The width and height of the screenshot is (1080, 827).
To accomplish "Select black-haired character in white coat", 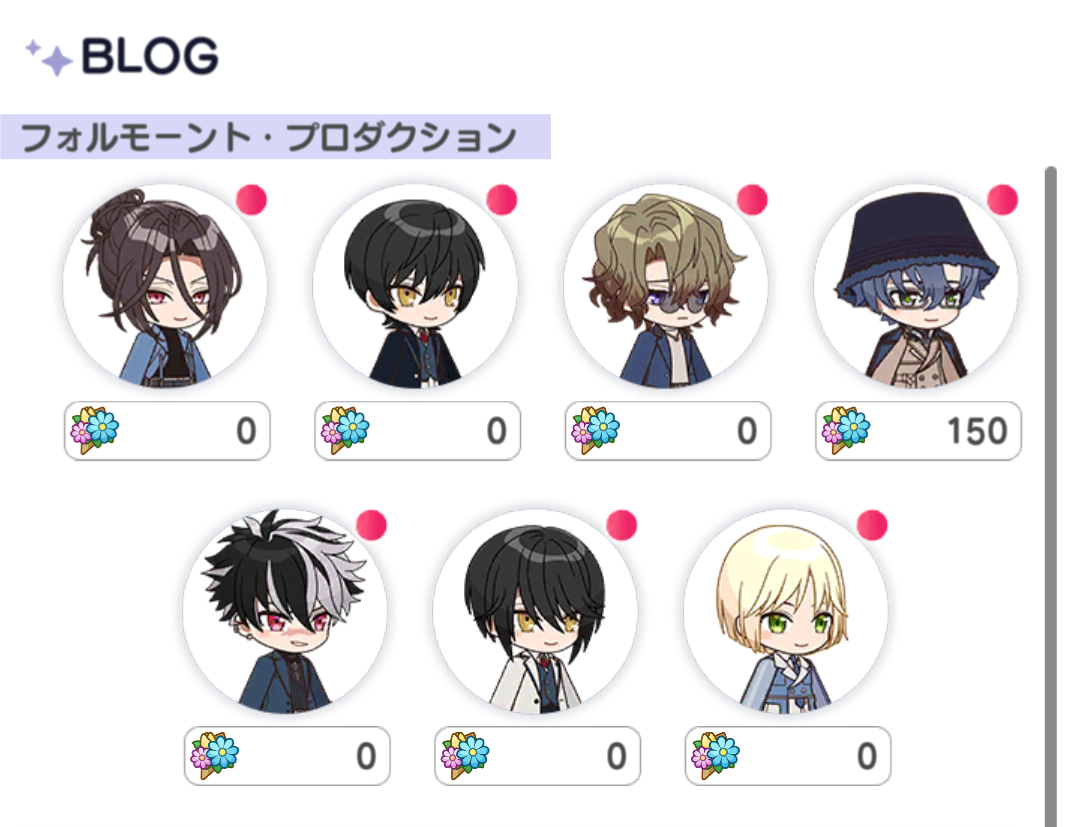I will coord(536,611).
